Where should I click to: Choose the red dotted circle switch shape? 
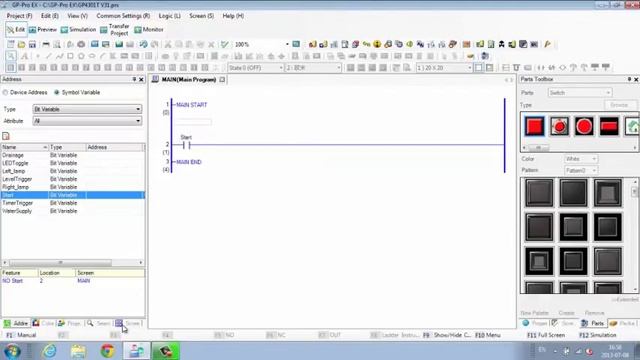559,126
